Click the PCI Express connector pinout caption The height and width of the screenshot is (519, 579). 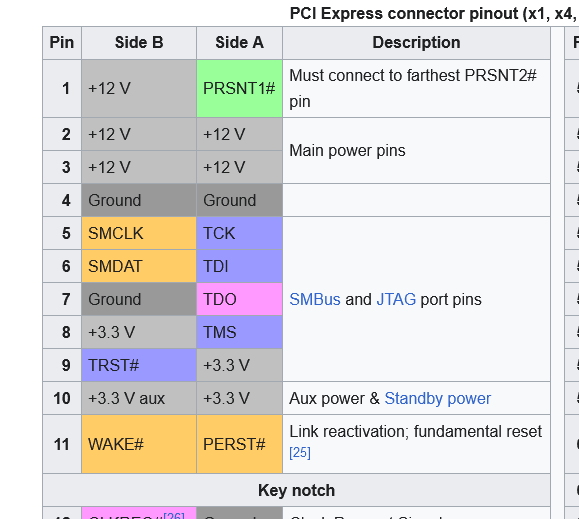click(434, 14)
